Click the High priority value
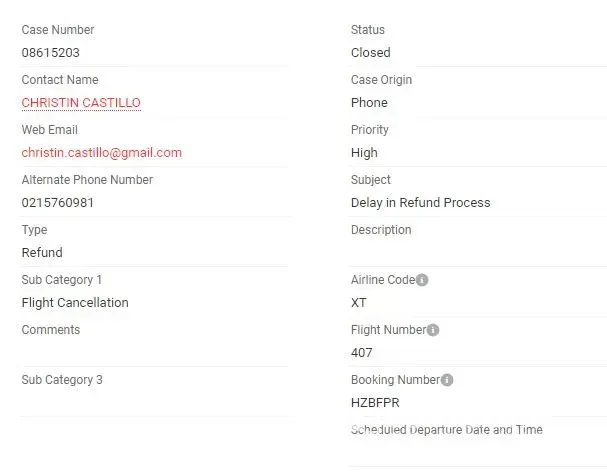Screen dimensions: 607x473 coord(364,153)
